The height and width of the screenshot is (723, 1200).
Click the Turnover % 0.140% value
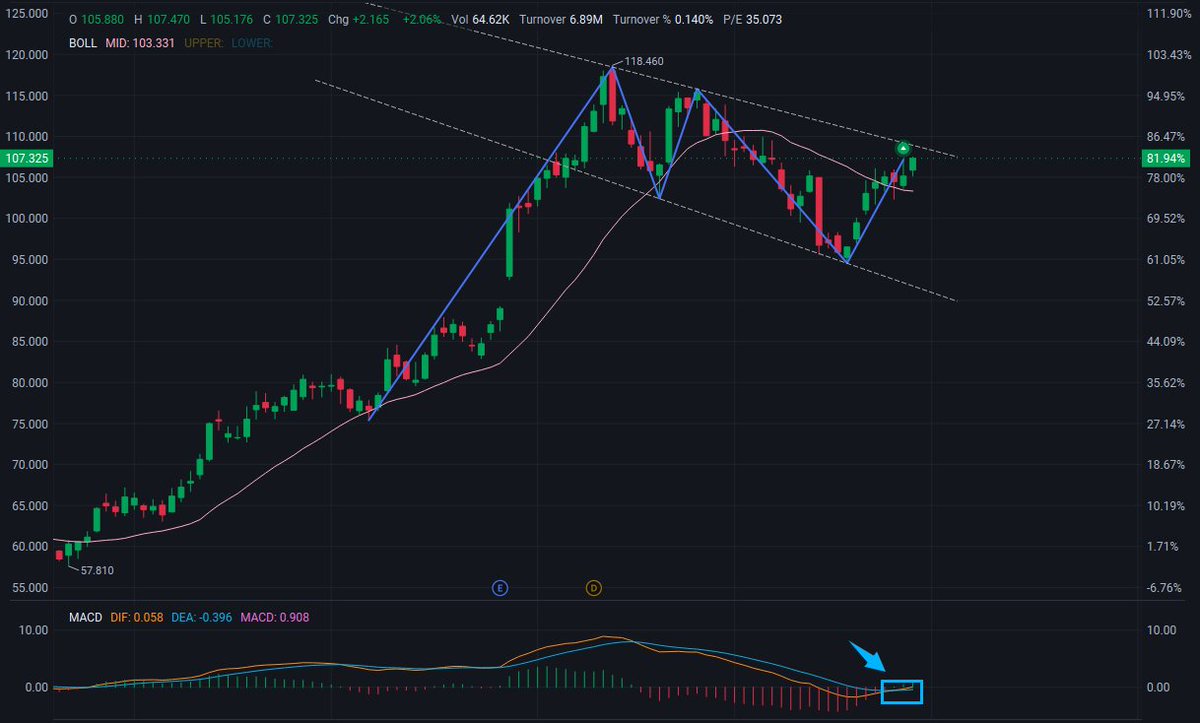coord(662,18)
